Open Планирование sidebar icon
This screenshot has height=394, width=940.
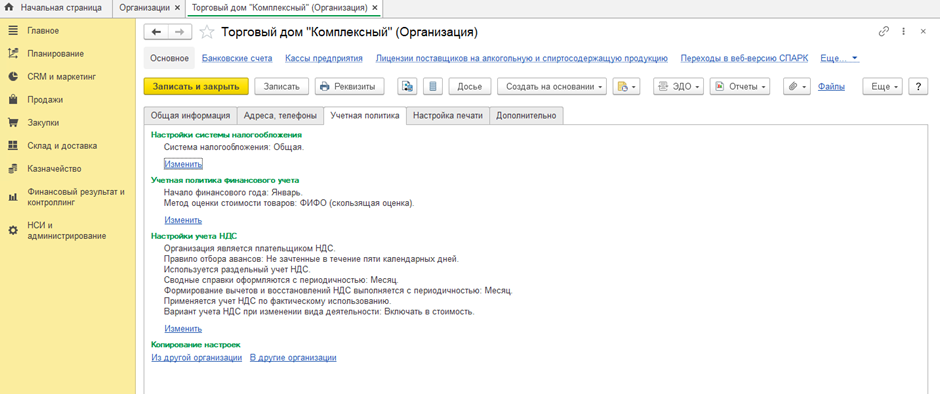tap(13, 53)
